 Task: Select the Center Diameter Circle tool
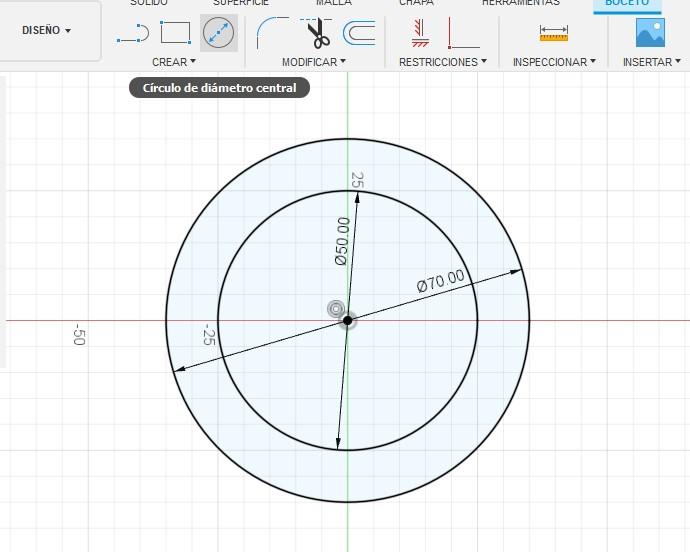(219, 33)
